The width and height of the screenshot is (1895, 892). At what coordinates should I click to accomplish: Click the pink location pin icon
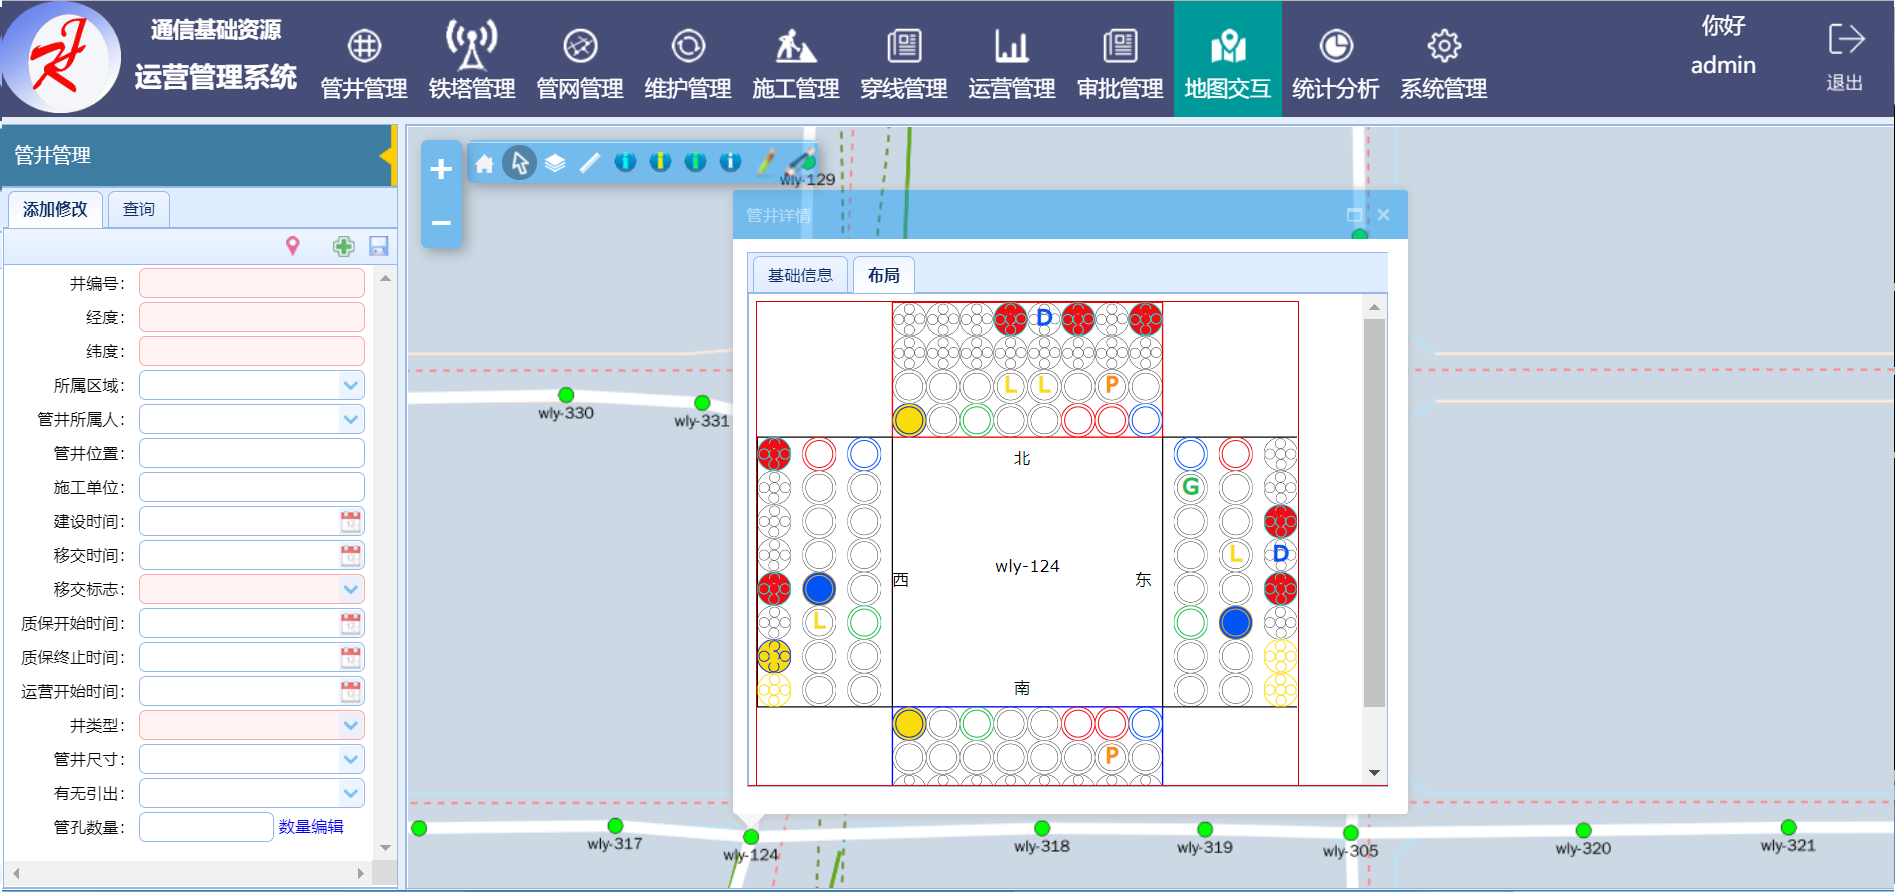coord(293,246)
